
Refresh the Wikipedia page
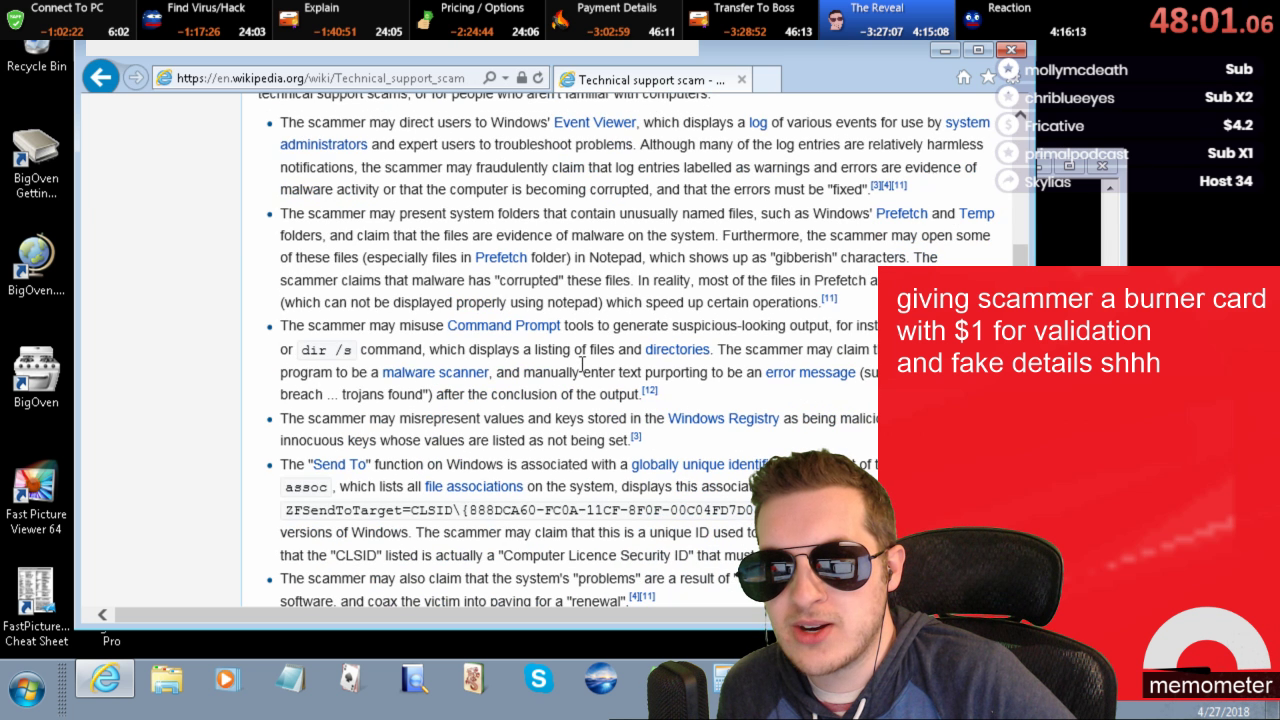[x=538, y=78]
